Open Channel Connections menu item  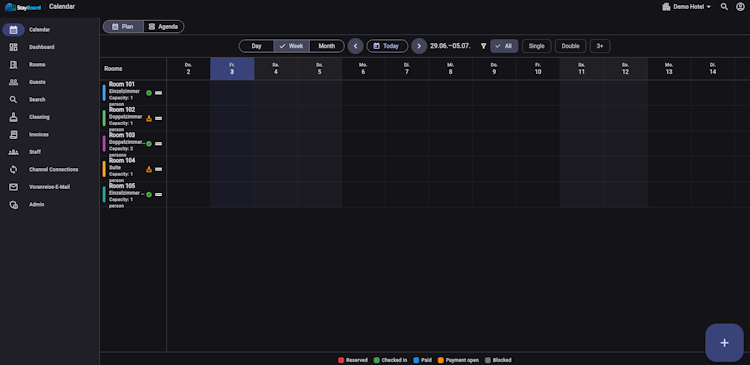click(54, 170)
